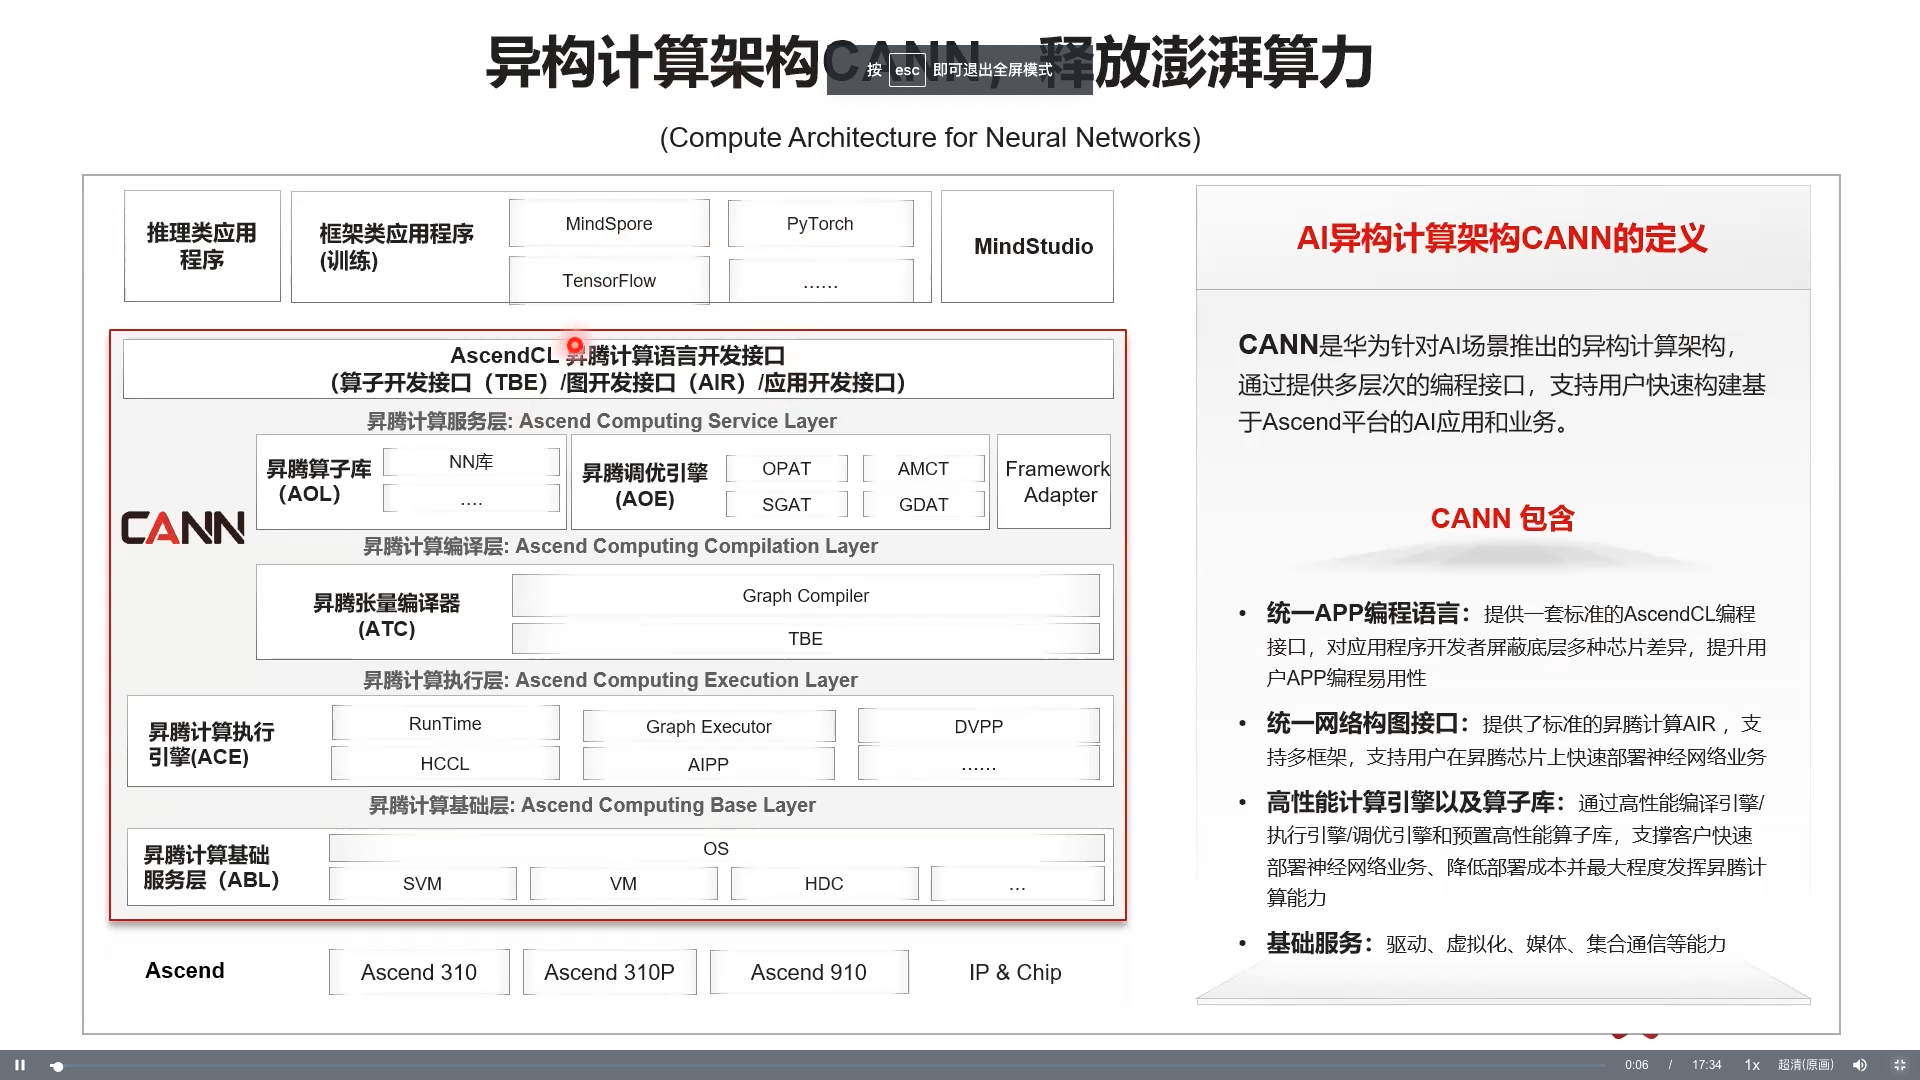This screenshot has width=1920, height=1080.
Task: Click the AI异构计算架构CANN的定义 heading
Action: coord(1502,239)
